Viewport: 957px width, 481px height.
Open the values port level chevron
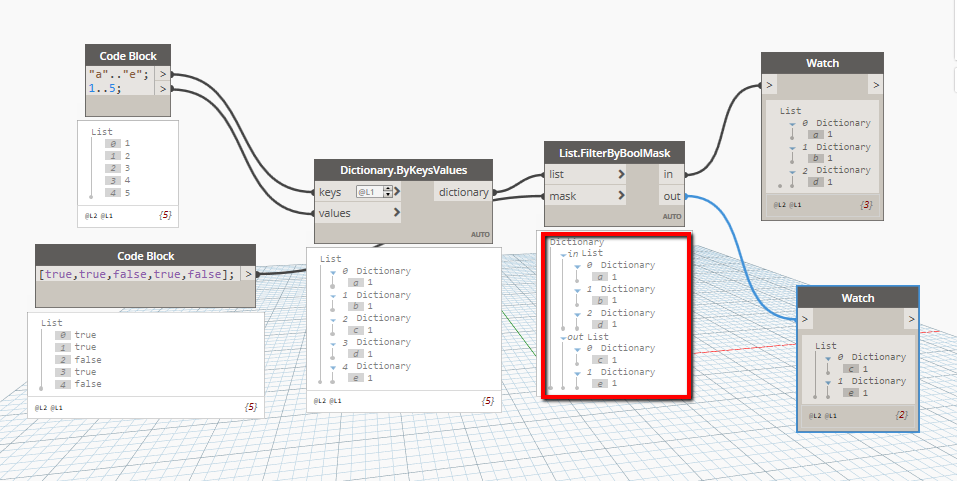[x=397, y=213]
